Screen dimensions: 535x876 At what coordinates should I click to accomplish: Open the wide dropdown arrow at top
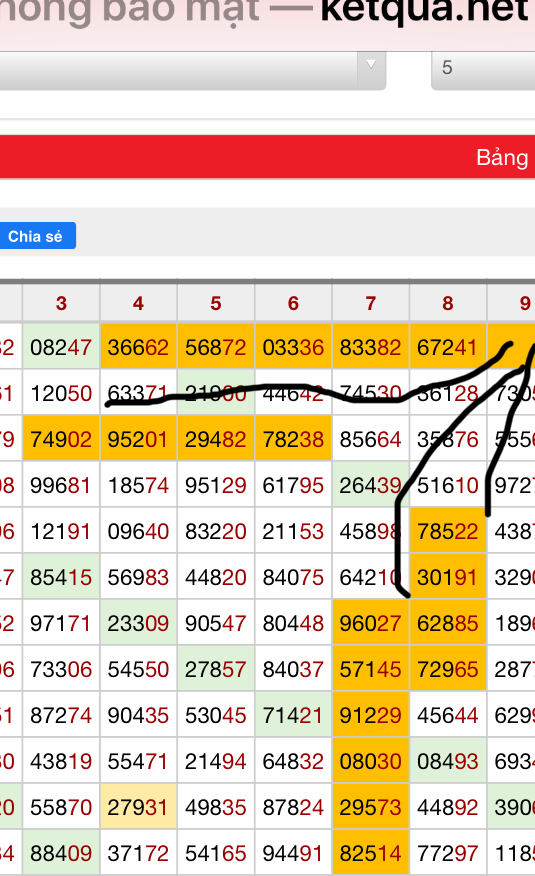pyautogui.click(x=371, y=69)
